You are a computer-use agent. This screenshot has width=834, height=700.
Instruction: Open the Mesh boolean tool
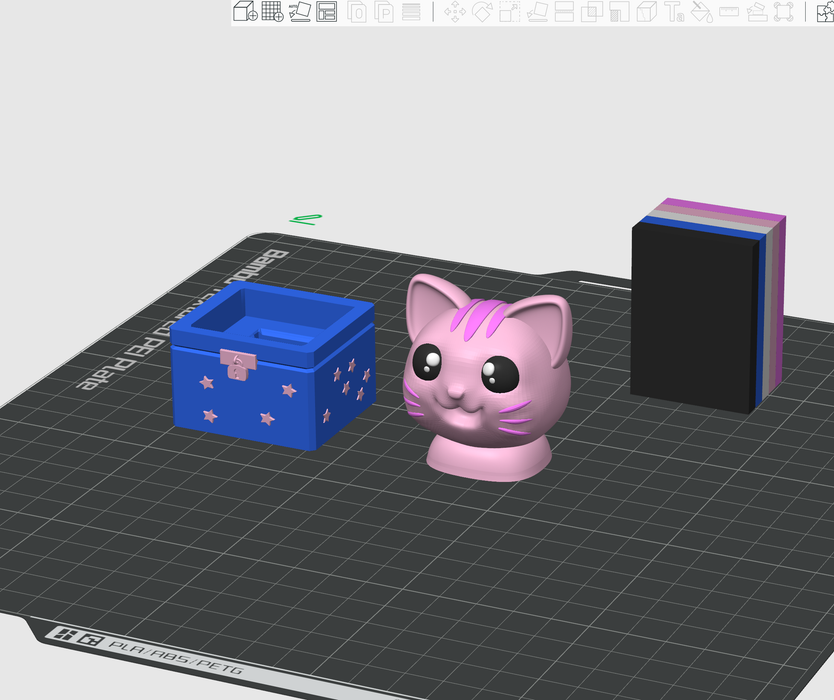click(592, 12)
